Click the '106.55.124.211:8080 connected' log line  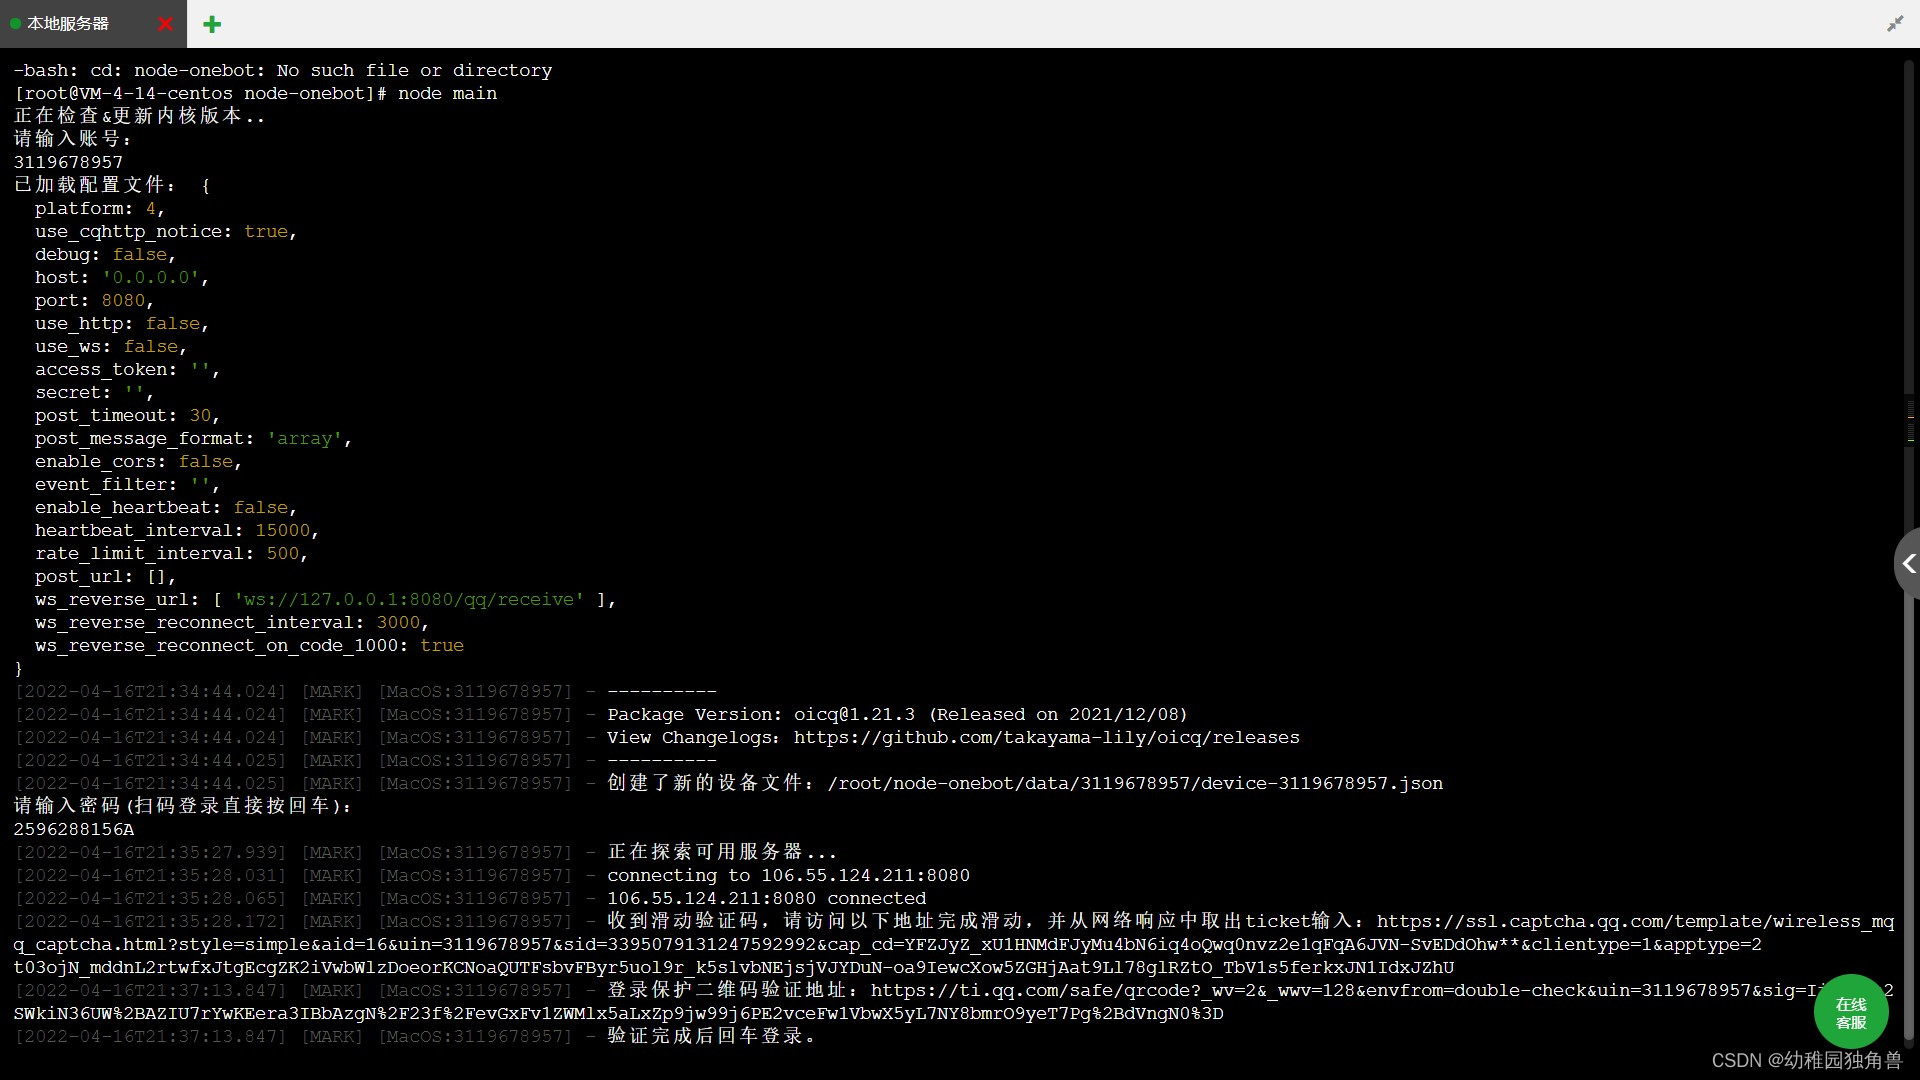[x=766, y=899]
